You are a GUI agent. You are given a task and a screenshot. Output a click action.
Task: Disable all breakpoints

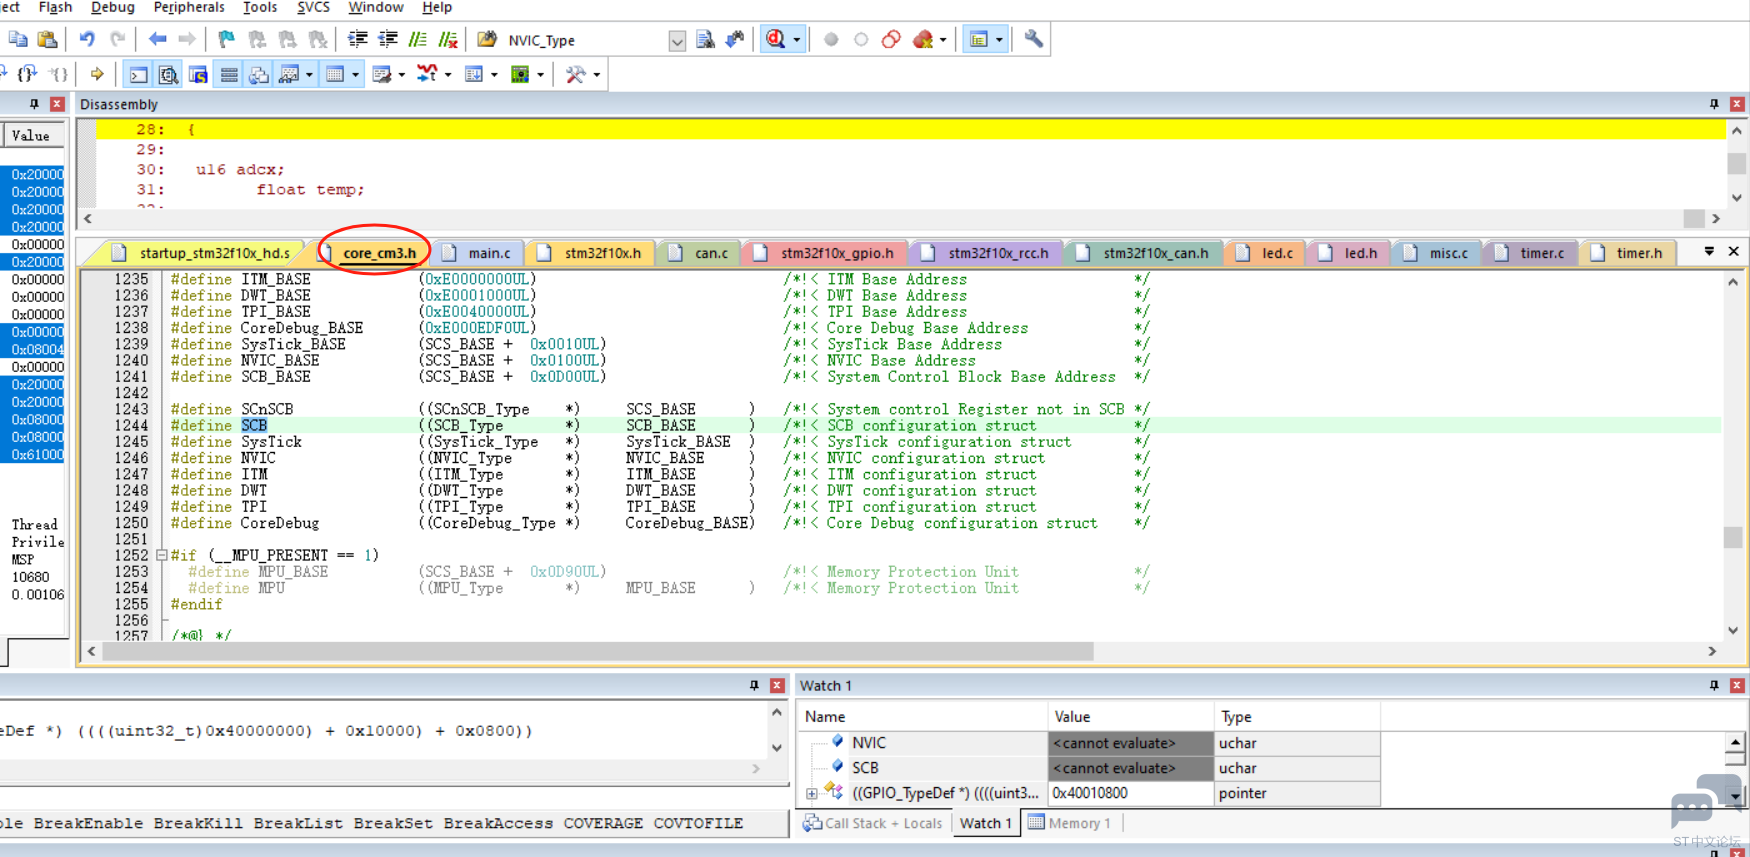click(891, 40)
